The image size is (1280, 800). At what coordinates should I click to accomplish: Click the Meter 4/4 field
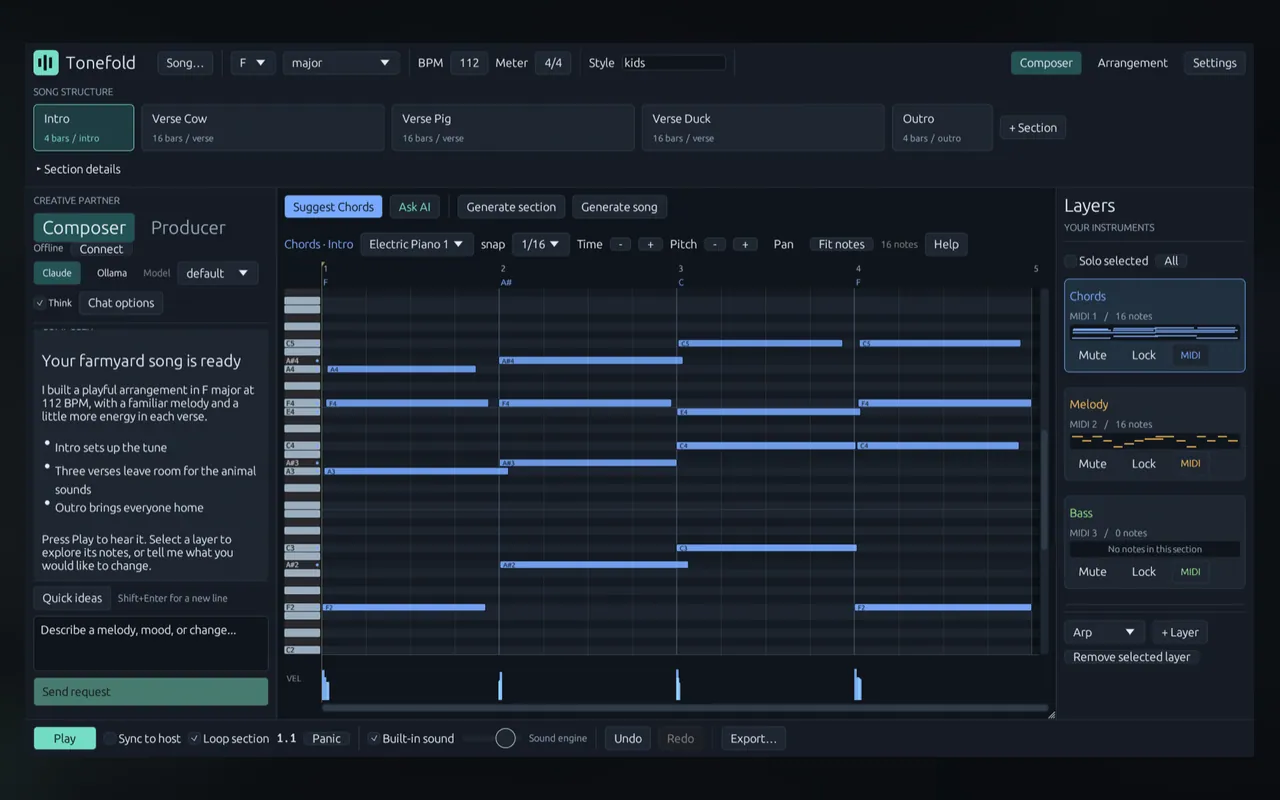tap(553, 63)
